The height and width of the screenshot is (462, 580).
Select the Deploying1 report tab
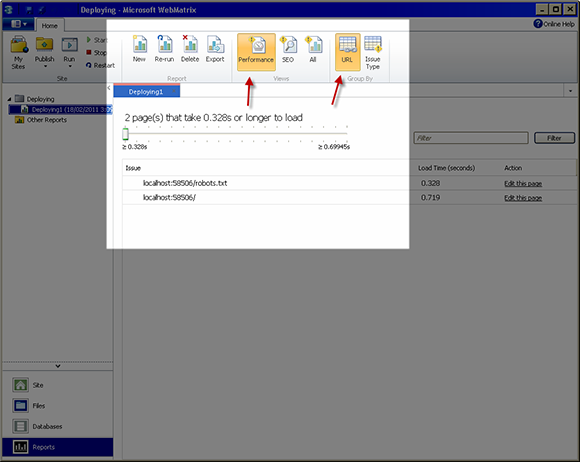(x=146, y=91)
